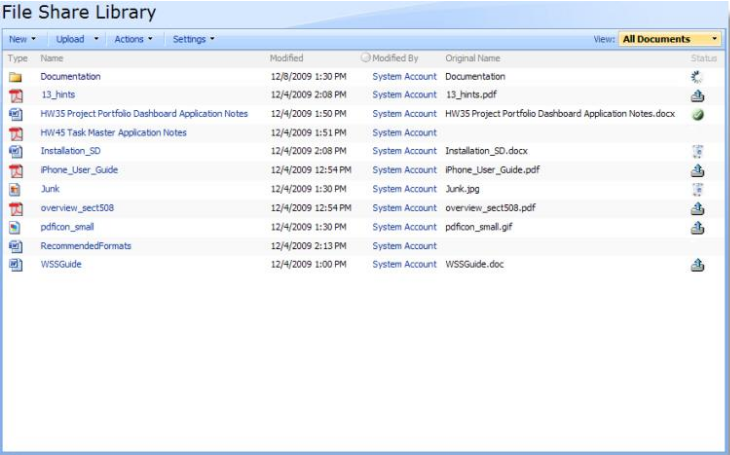
Task: Open the pdficon_small file link
Action: 68,227
